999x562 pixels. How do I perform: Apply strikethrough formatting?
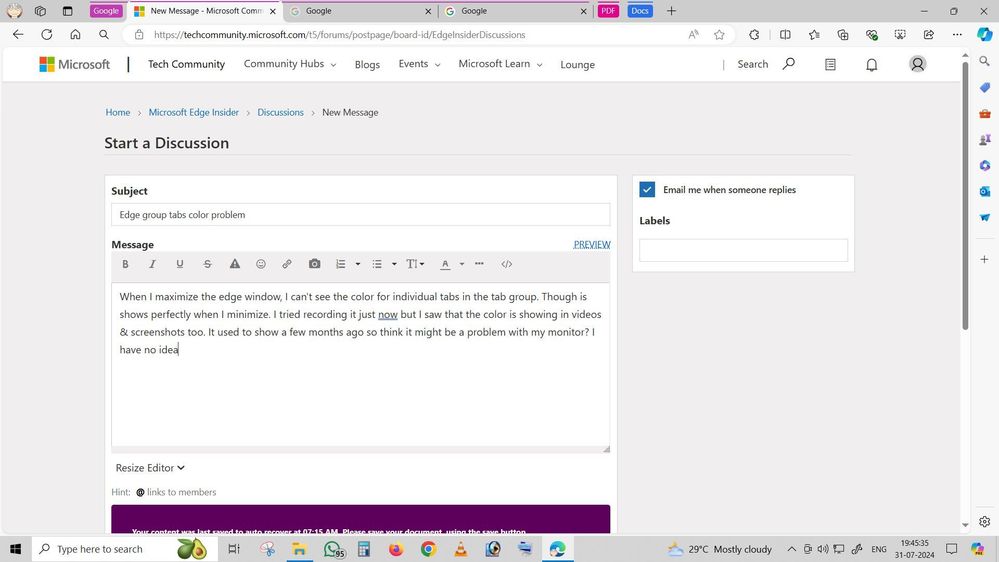pyautogui.click(x=207, y=264)
